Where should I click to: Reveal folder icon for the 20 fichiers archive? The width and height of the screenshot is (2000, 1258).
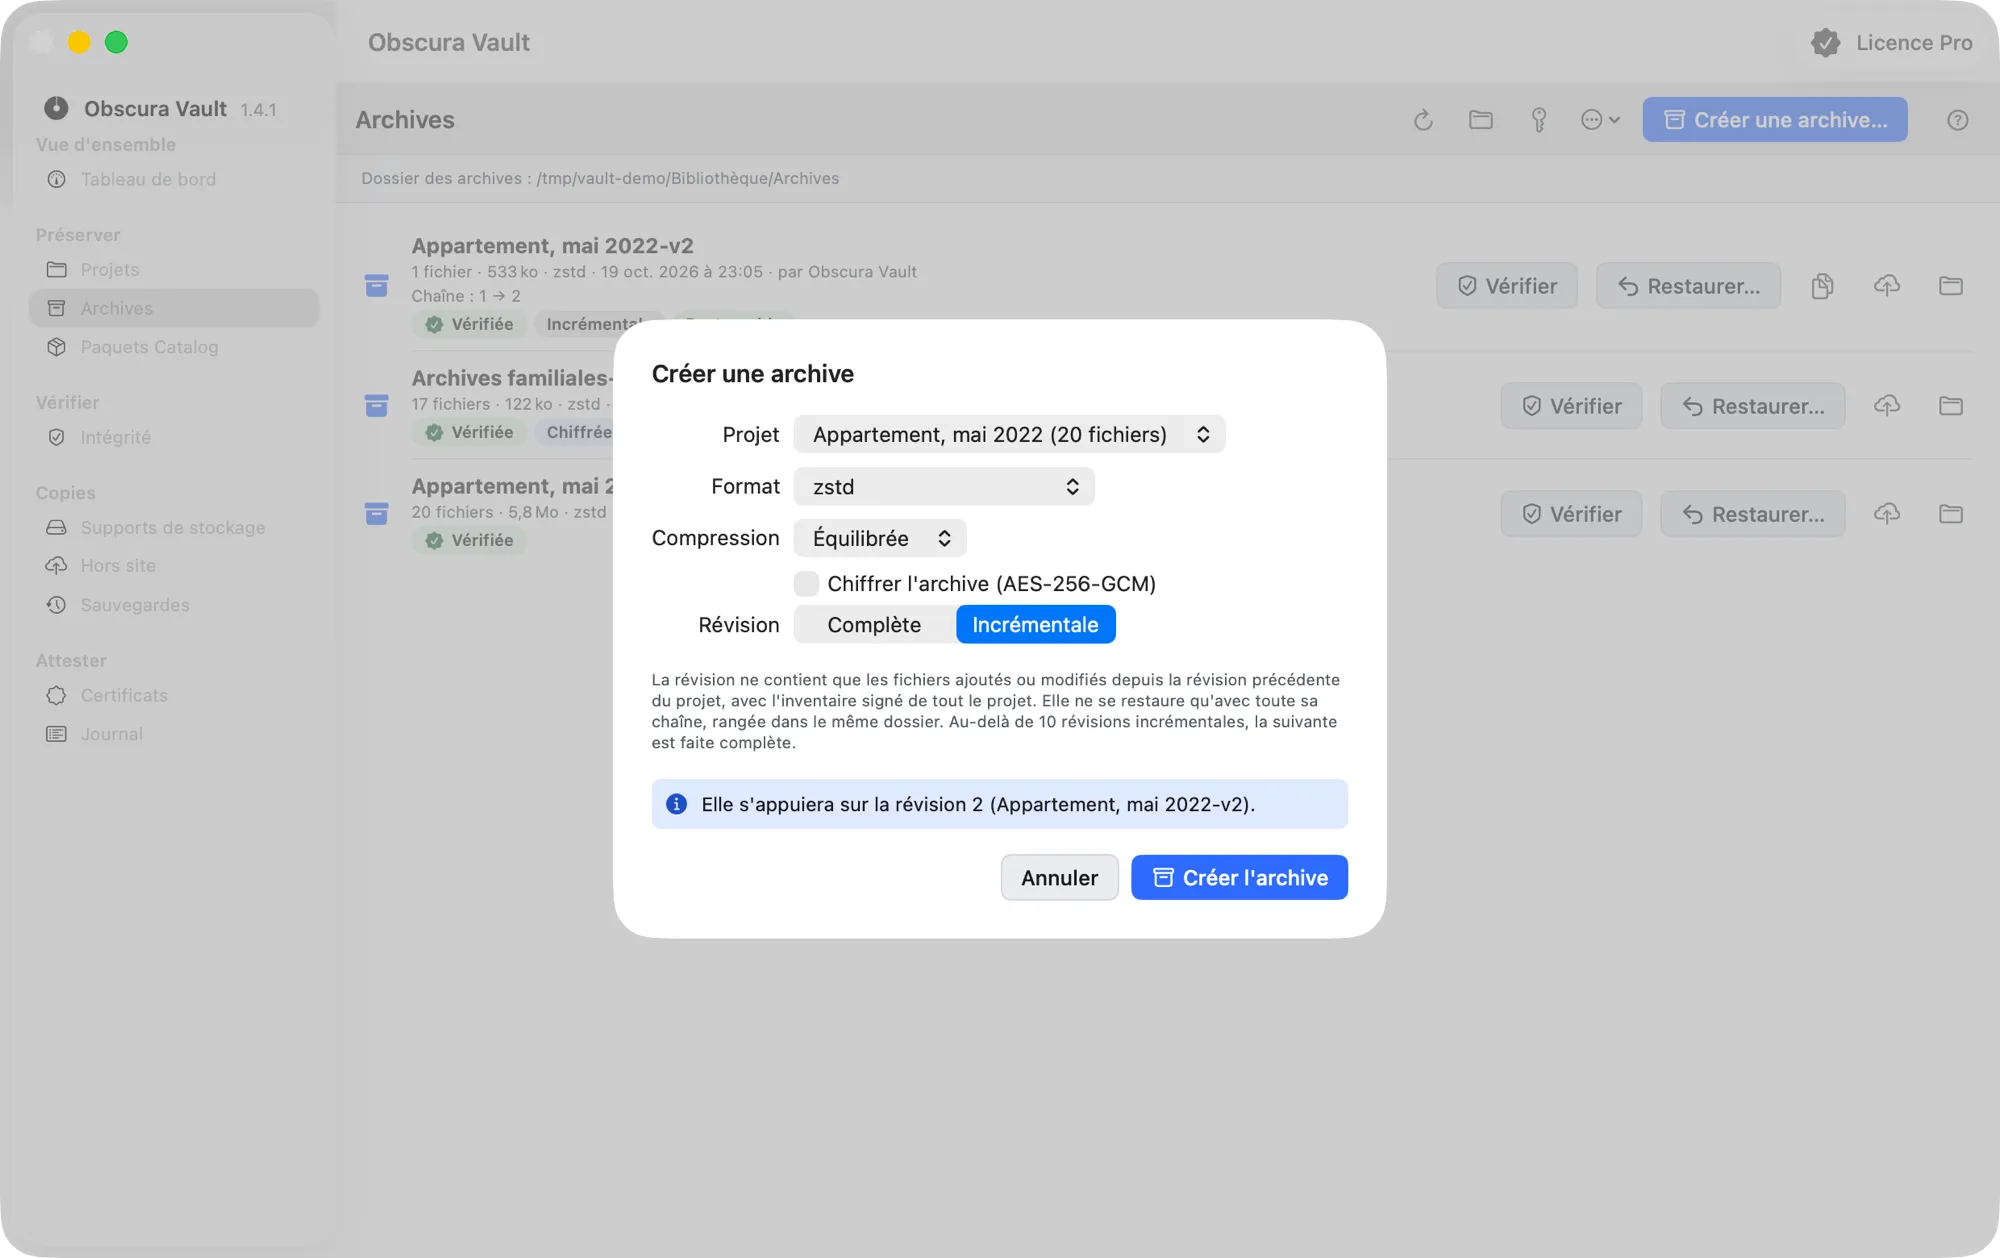1951,514
